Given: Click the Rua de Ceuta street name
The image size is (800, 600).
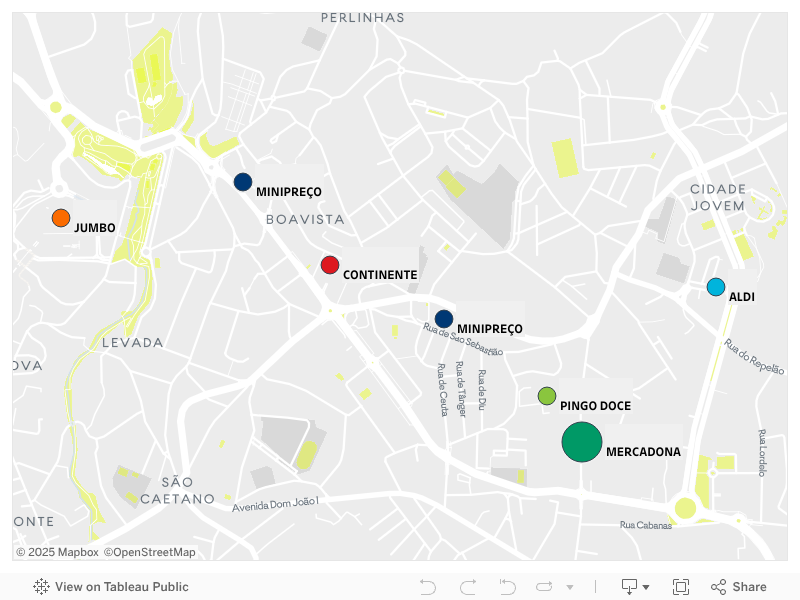Looking at the screenshot, I should [x=442, y=390].
